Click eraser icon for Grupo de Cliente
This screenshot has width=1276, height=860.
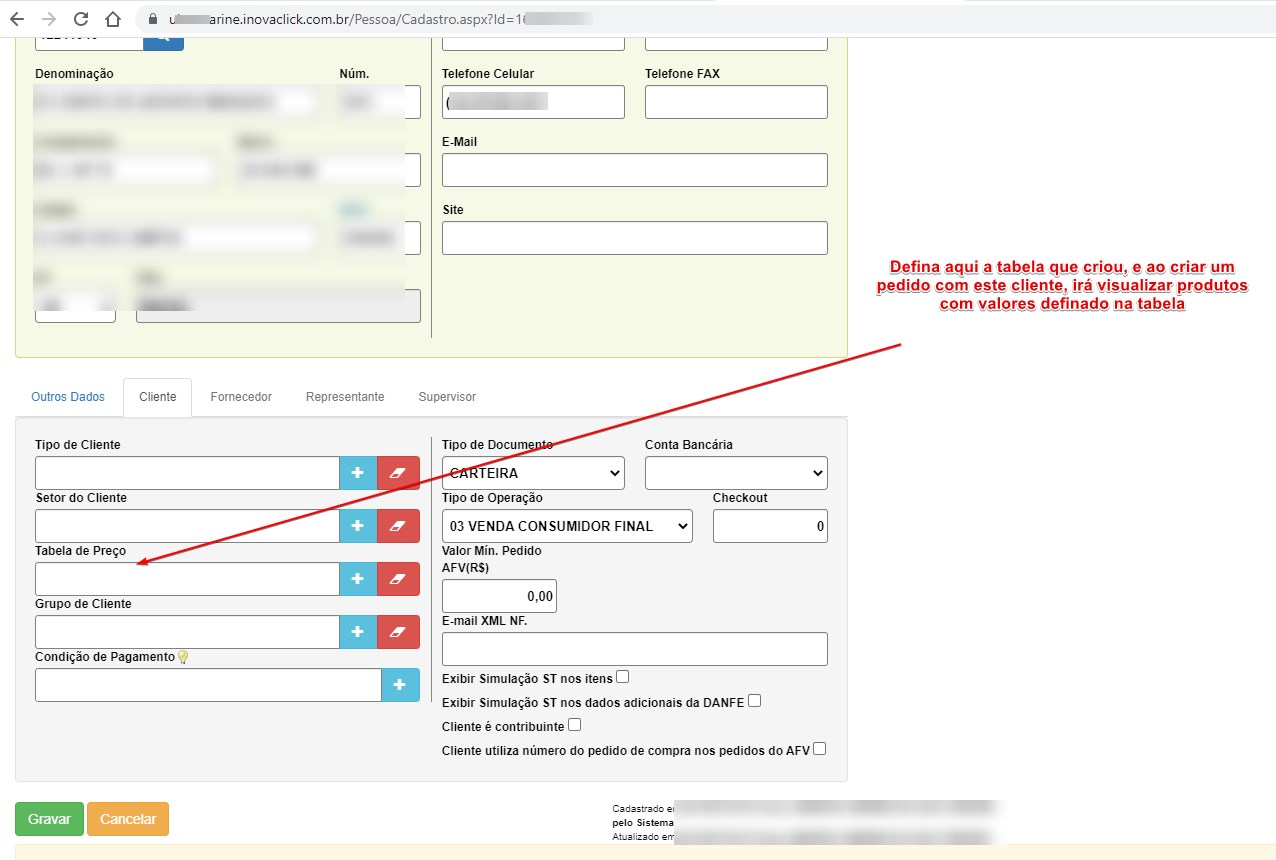pyautogui.click(x=398, y=632)
